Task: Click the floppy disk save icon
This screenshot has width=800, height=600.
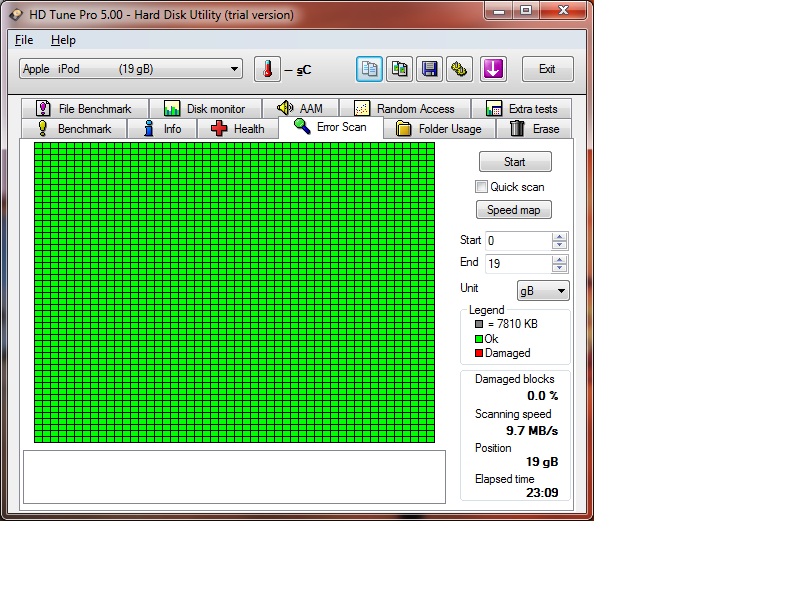Action: (429, 69)
